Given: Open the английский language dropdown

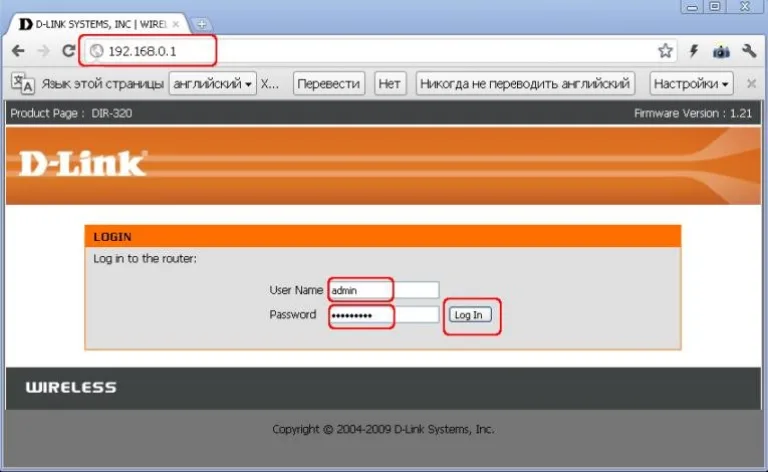Looking at the screenshot, I should pyautogui.click(x=213, y=84).
